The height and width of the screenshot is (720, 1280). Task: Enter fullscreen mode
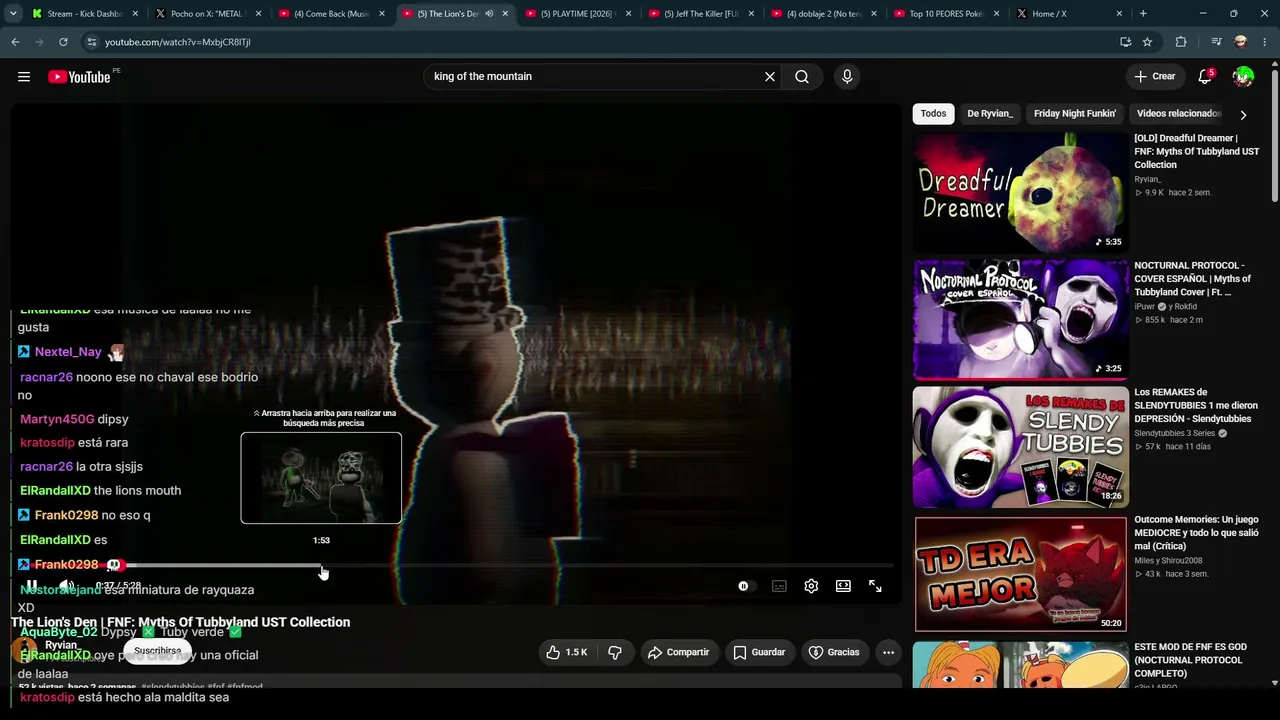[875, 586]
